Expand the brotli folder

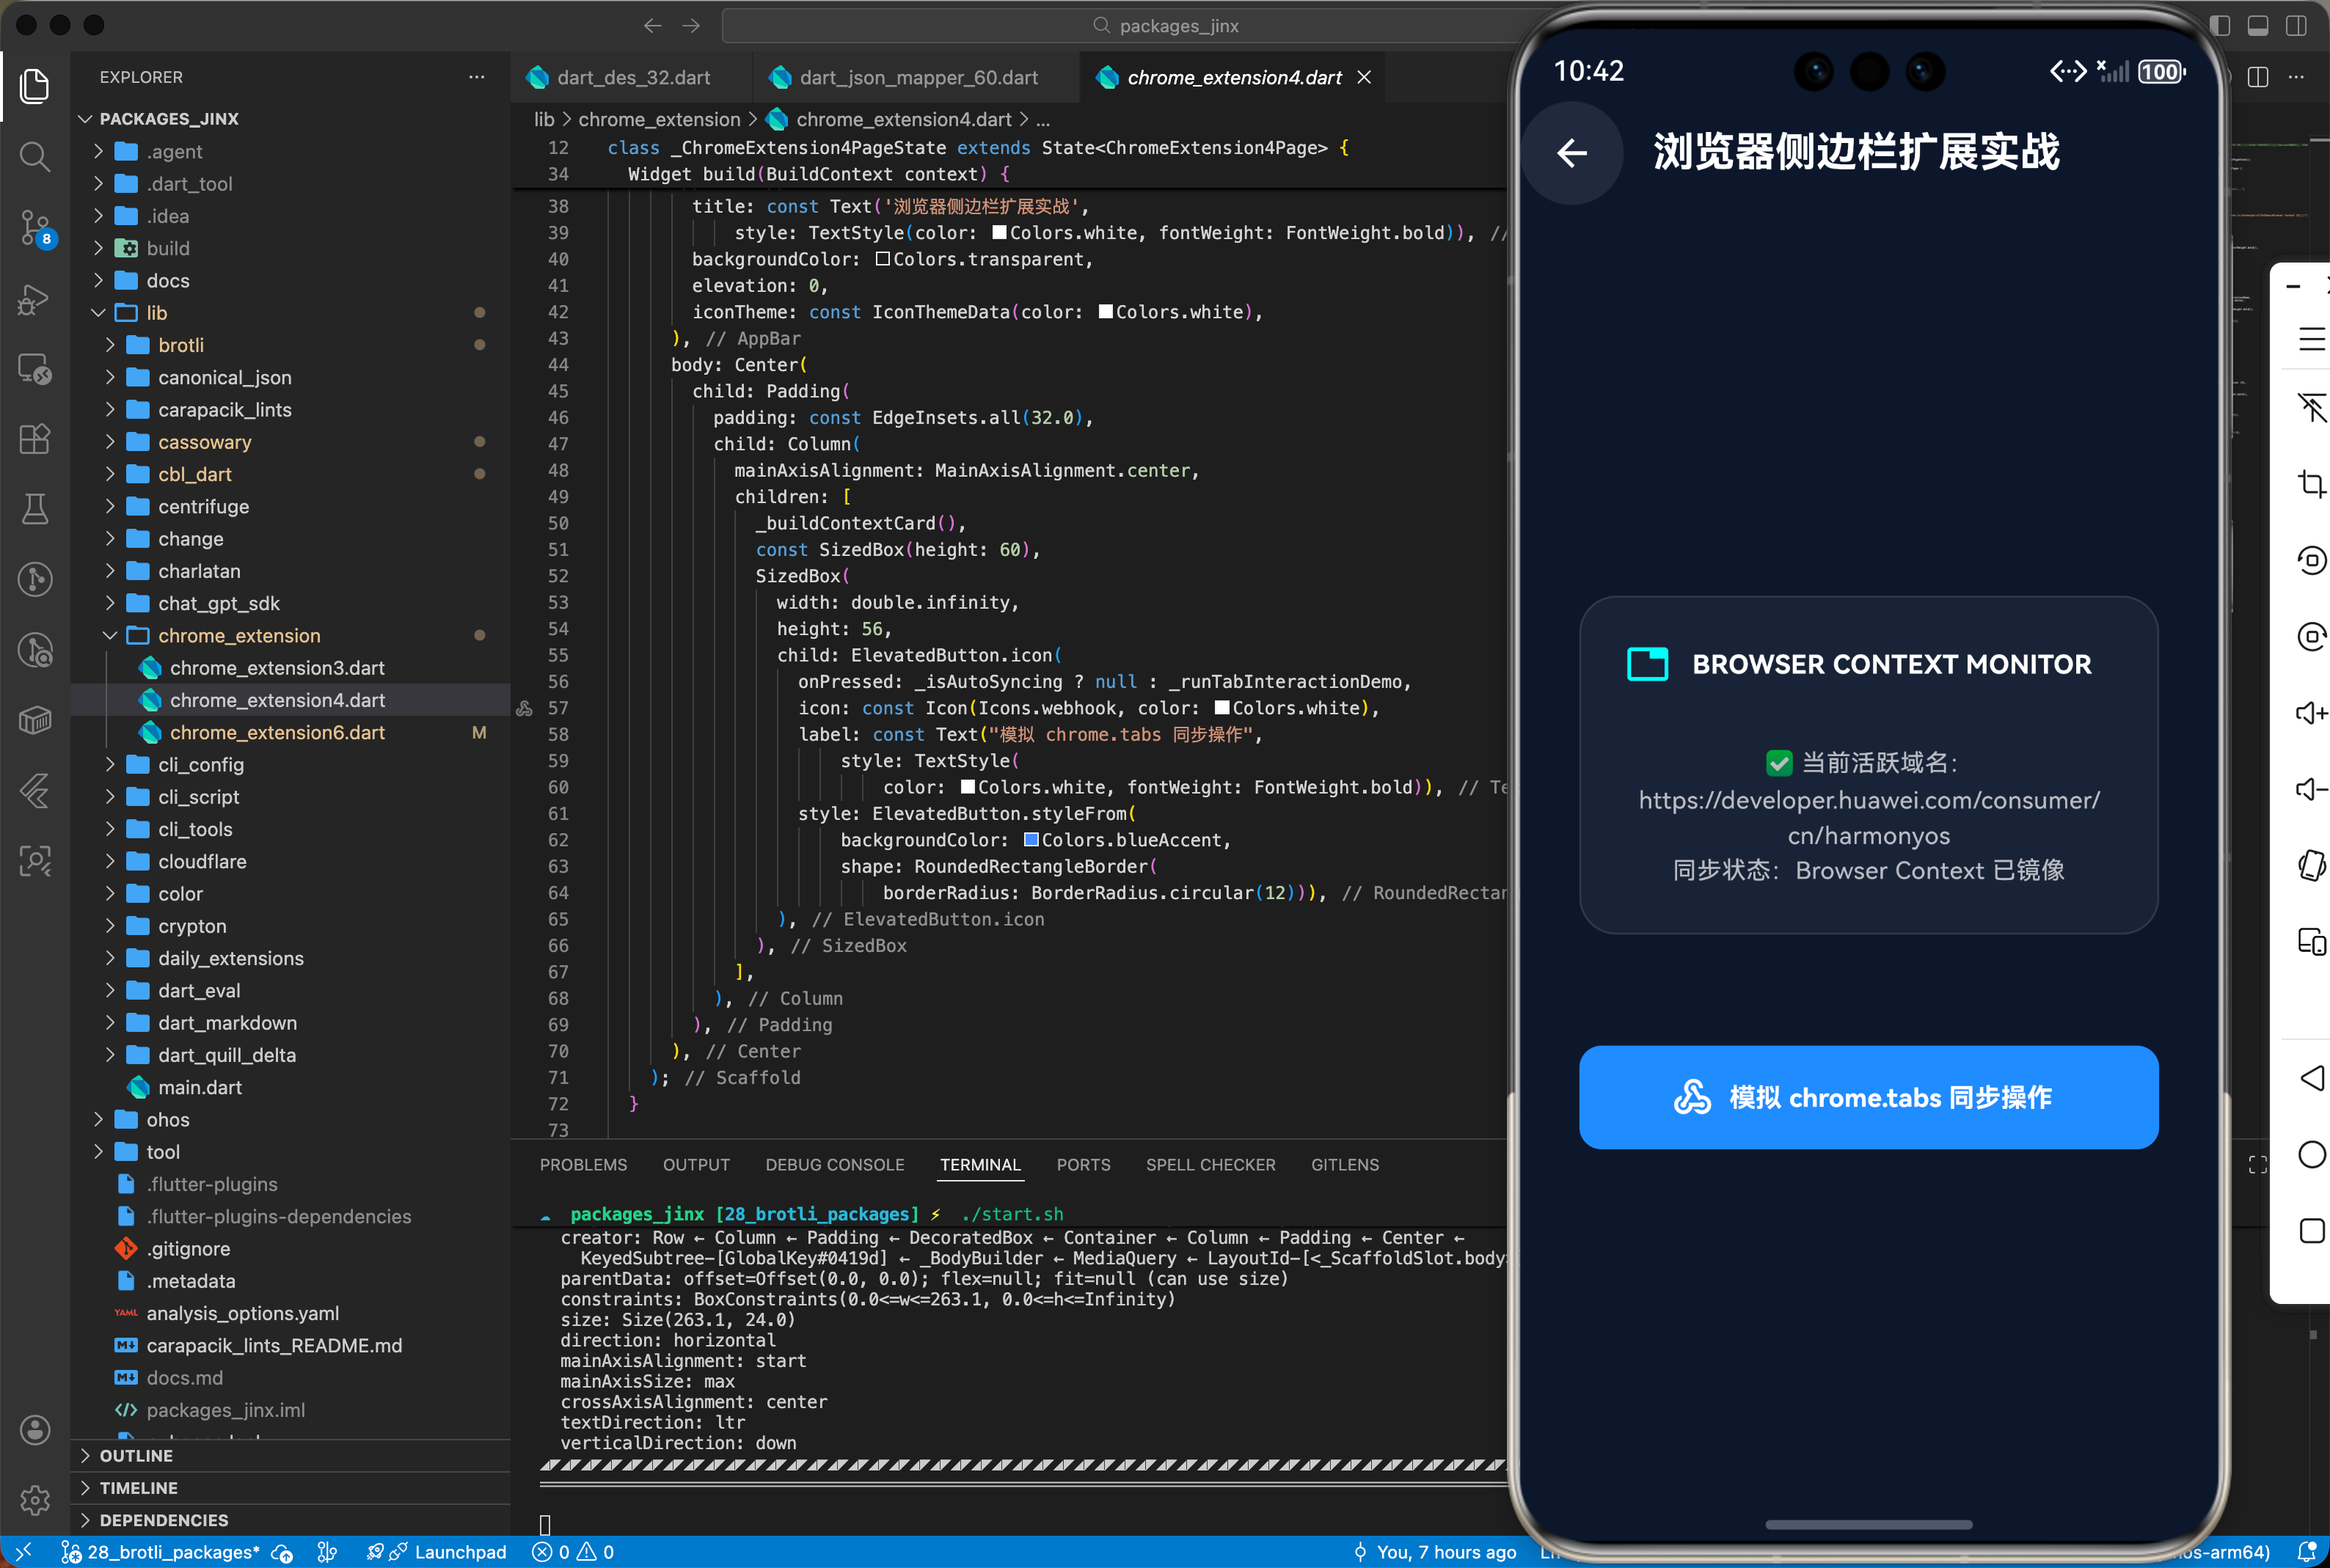pyautogui.click(x=180, y=345)
